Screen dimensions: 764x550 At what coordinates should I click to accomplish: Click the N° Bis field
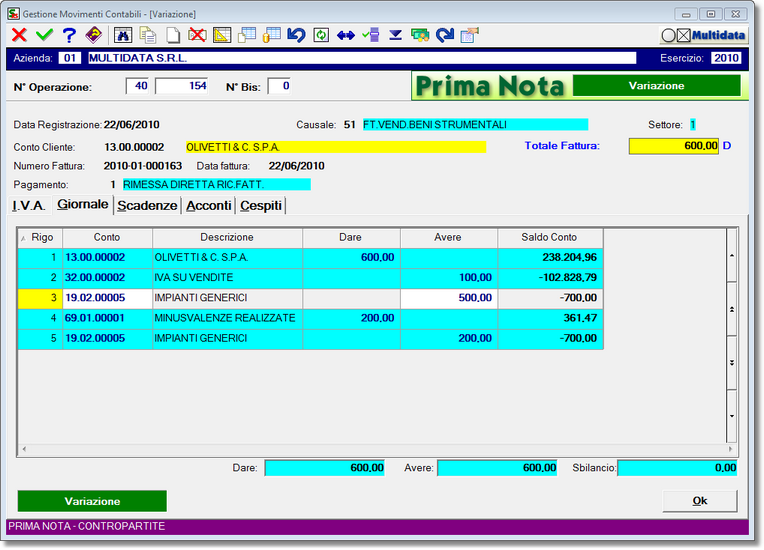[279, 86]
